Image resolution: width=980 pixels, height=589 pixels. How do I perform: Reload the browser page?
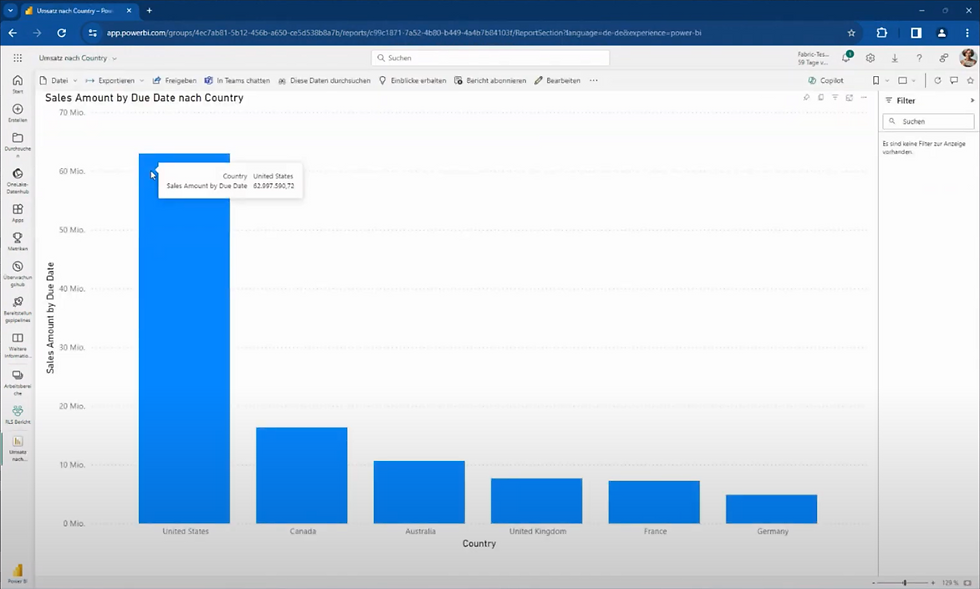[x=61, y=33]
